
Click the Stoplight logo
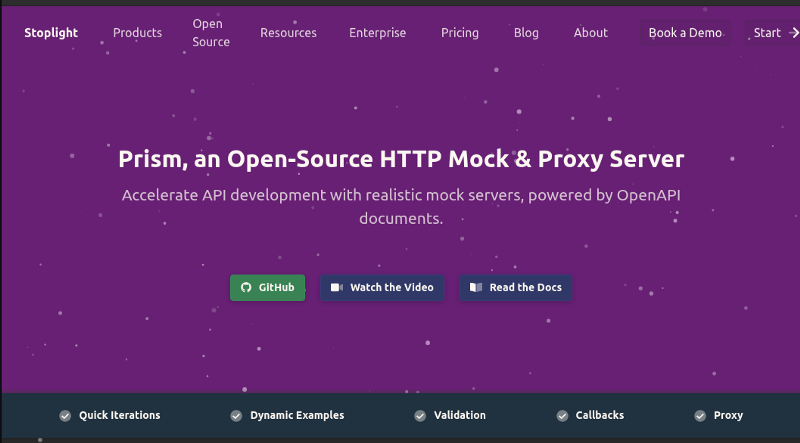pyautogui.click(x=51, y=33)
